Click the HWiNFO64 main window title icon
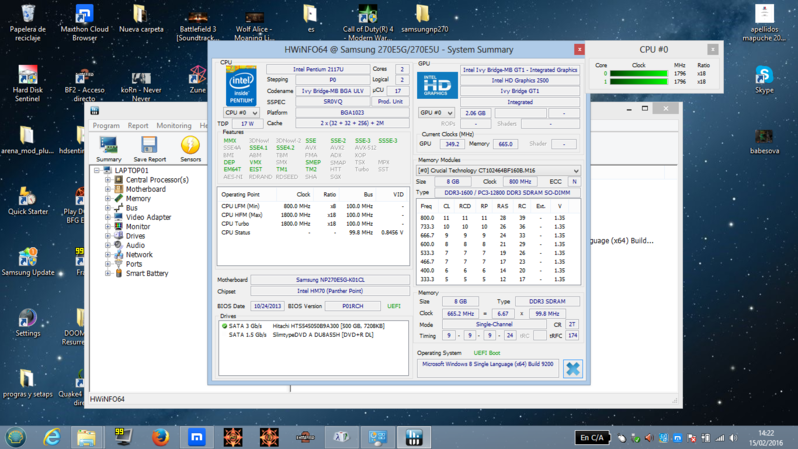 pyautogui.click(x=95, y=110)
